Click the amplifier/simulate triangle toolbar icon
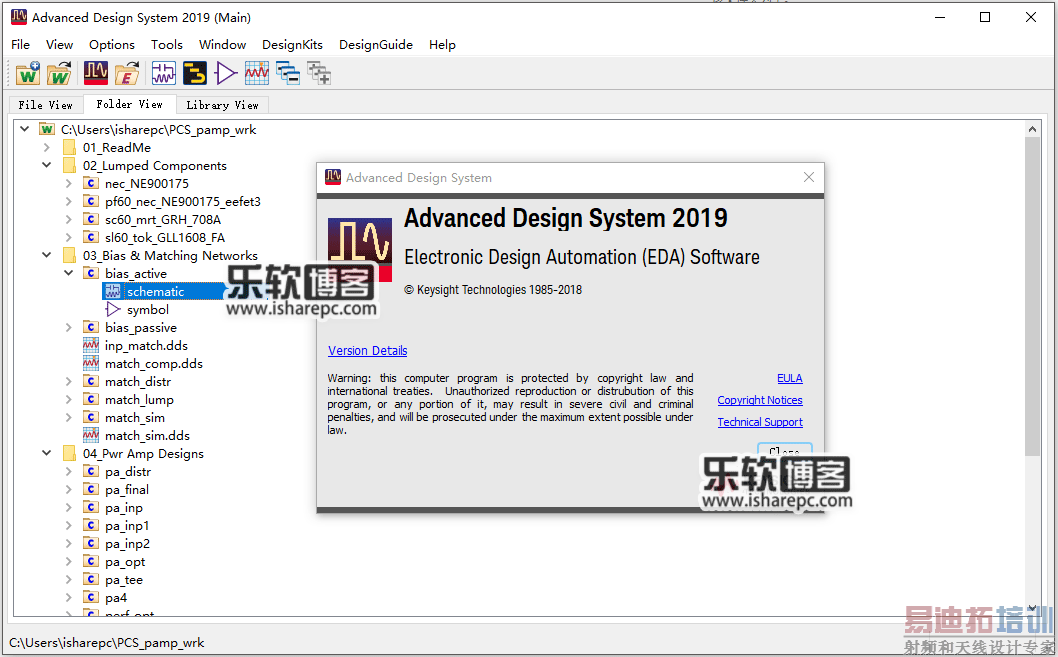Screen dimensions: 1058x657 point(224,72)
